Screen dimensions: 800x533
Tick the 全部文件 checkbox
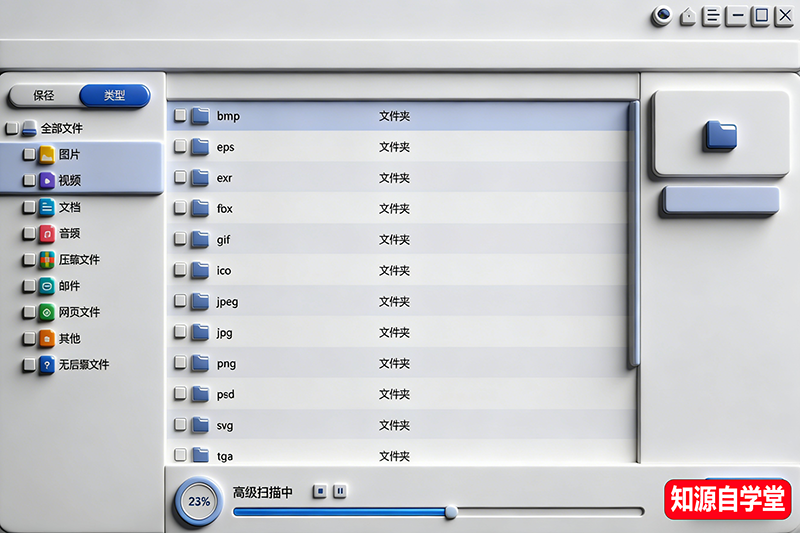(x=12, y=128)
